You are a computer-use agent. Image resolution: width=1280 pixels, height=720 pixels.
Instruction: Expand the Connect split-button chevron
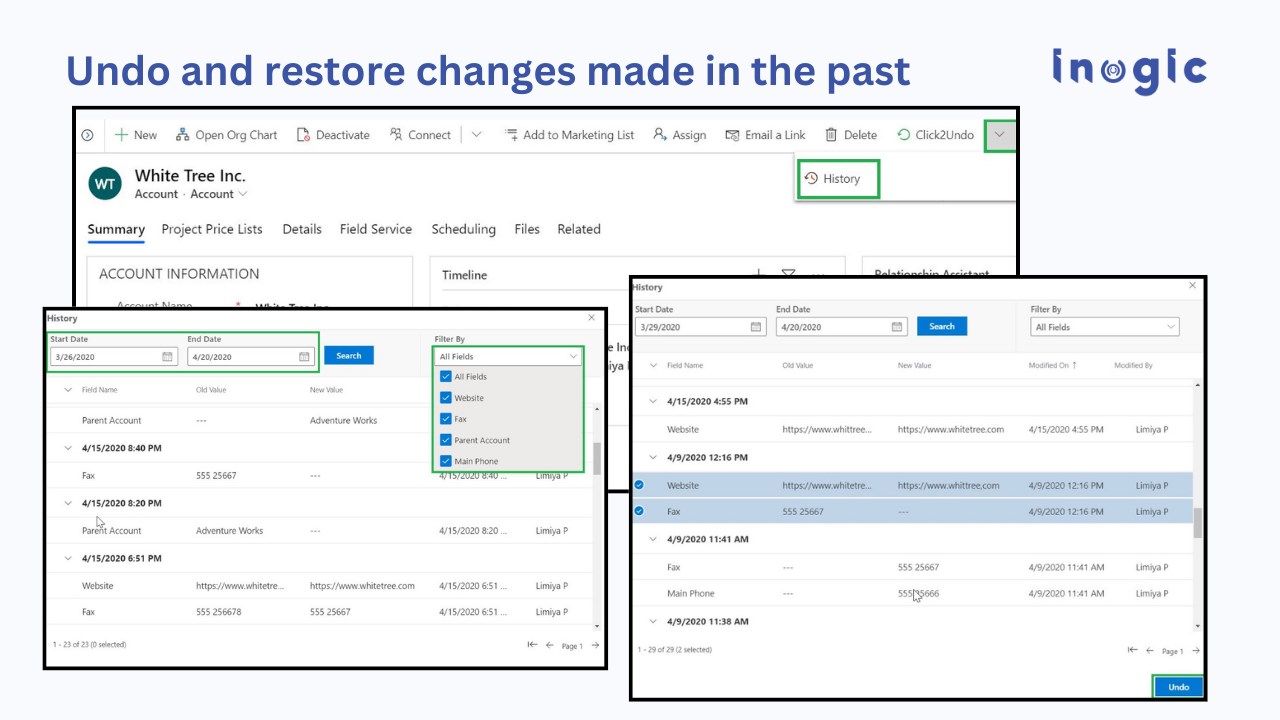(476, 135)
